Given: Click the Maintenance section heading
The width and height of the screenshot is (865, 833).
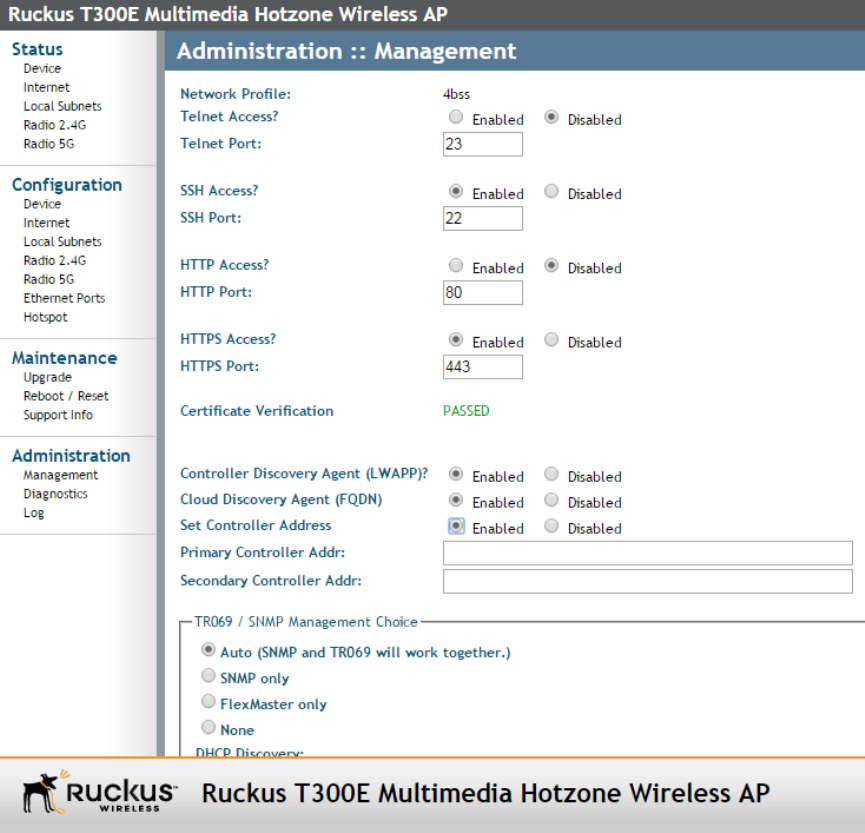Looking at the screenshot, I should click(65, 358).
